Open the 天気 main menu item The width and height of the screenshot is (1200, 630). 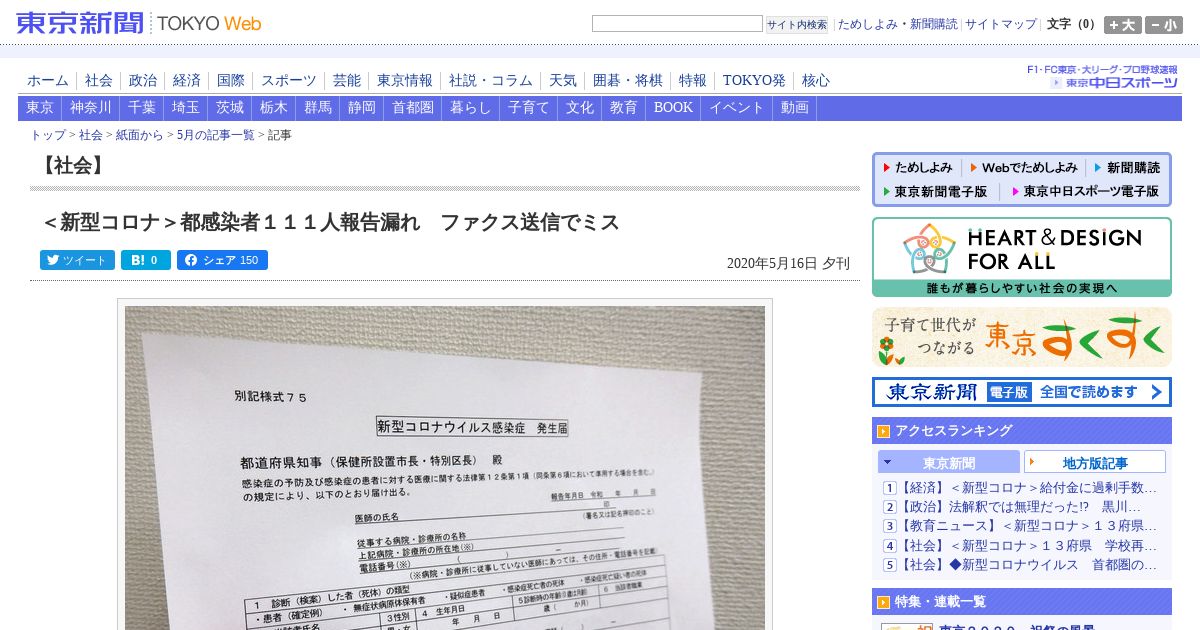[563, 81]
